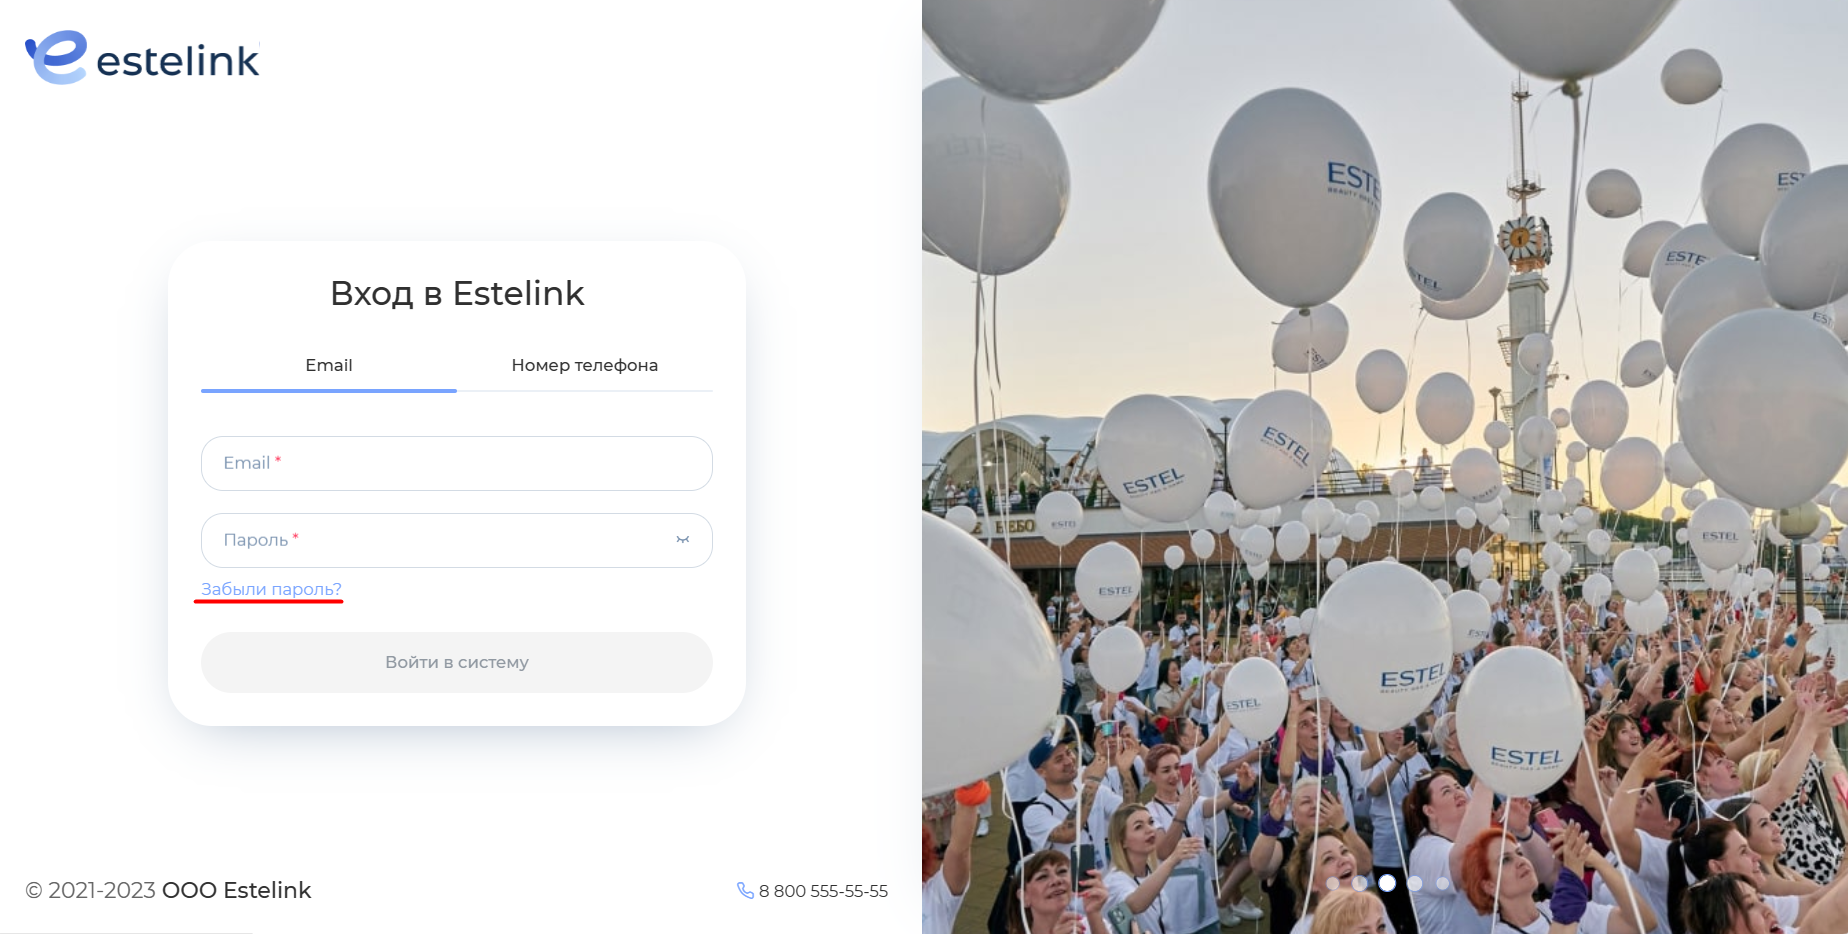Click the 8 800 555-55-55 phone number
This screenshot has width=1848, height=934.
823,891
